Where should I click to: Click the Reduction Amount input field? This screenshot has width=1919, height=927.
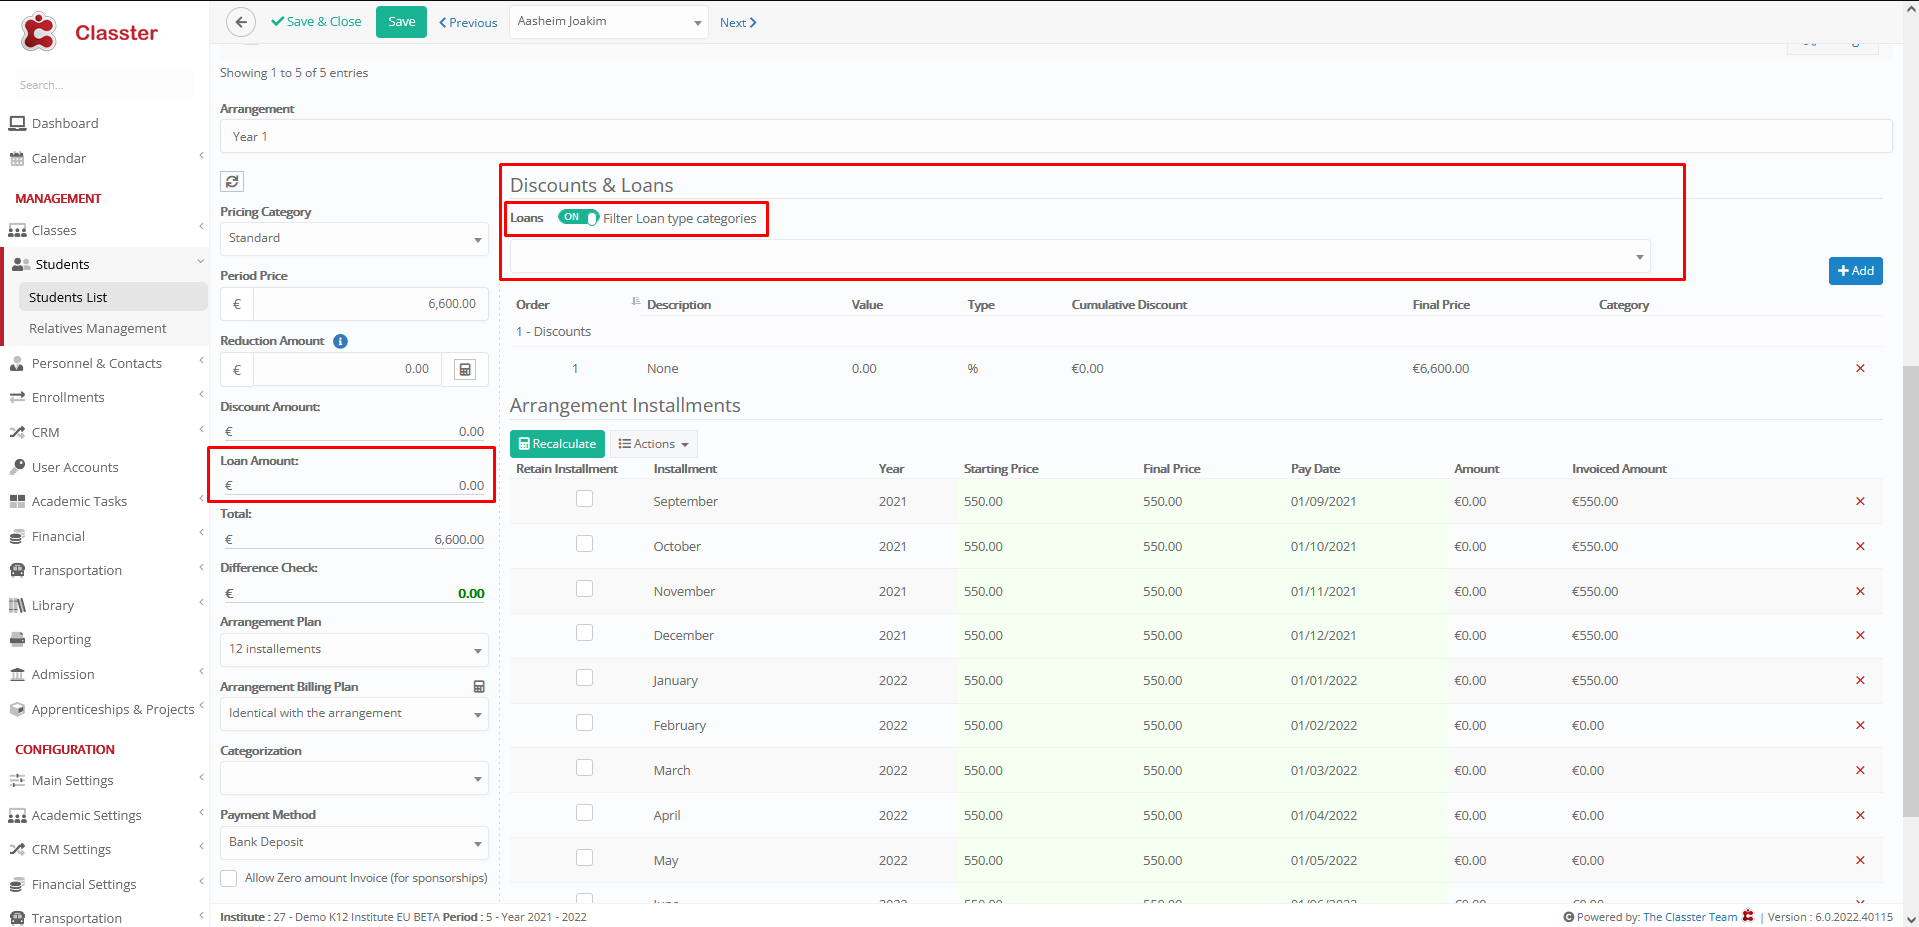[x=348, y=369]
